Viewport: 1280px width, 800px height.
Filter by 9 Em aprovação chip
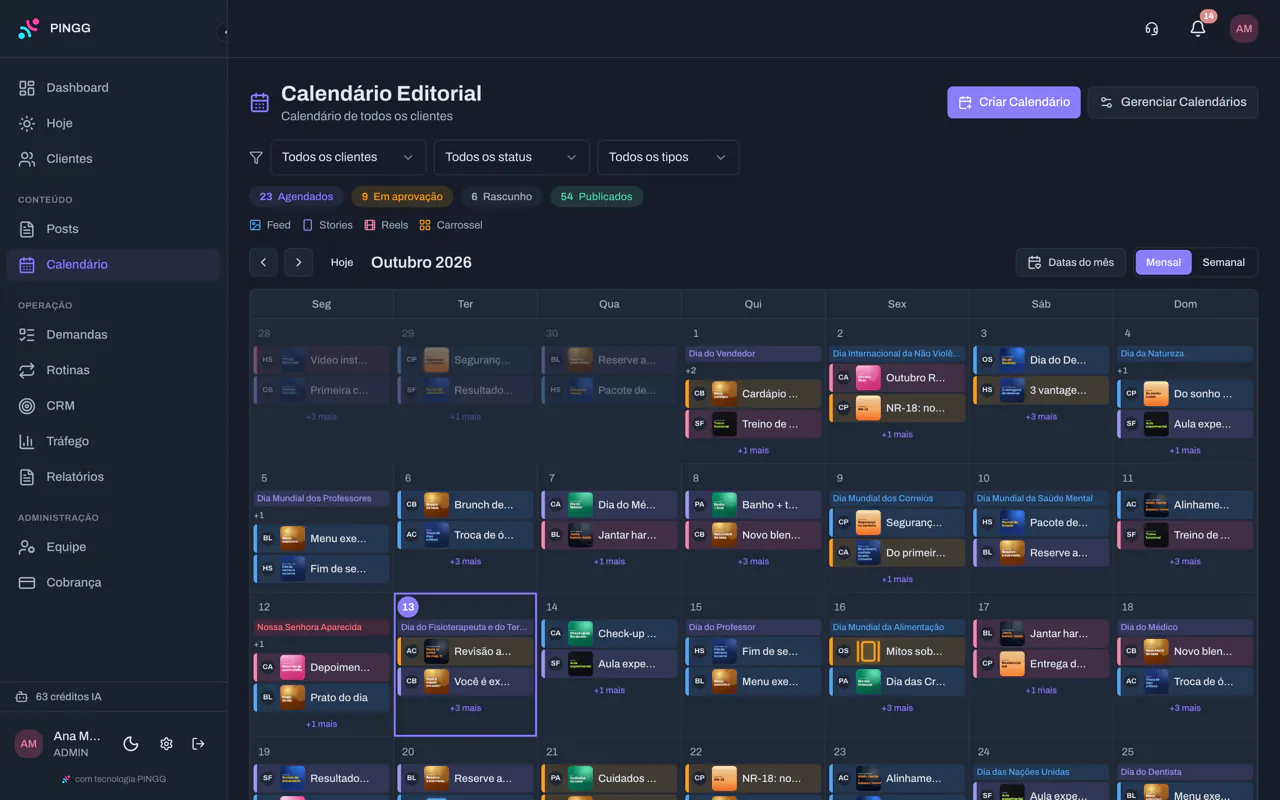click(402, 197)
